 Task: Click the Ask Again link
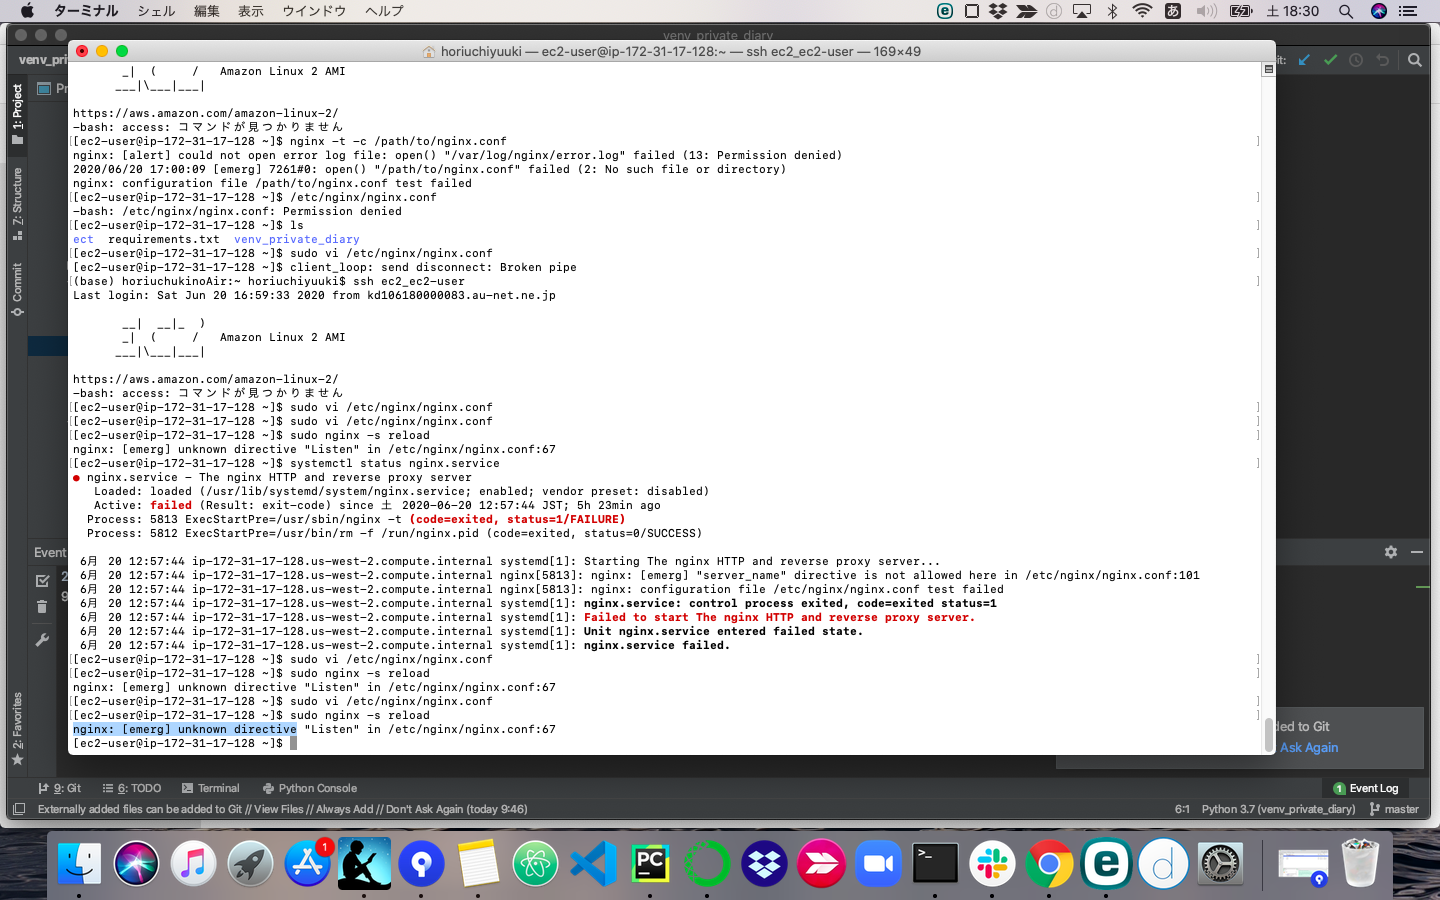tap(1308, 747)
